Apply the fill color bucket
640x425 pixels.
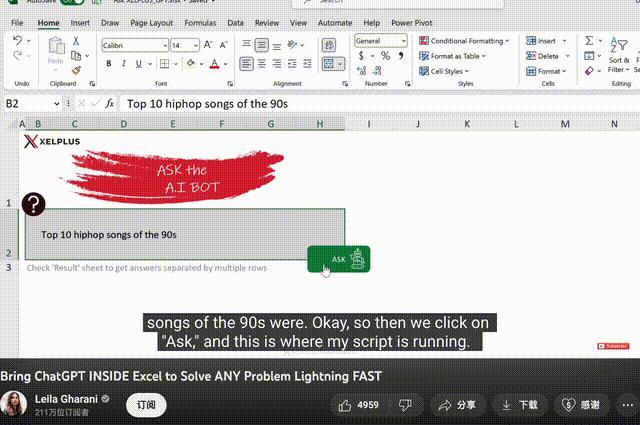[x=191, y=63]
